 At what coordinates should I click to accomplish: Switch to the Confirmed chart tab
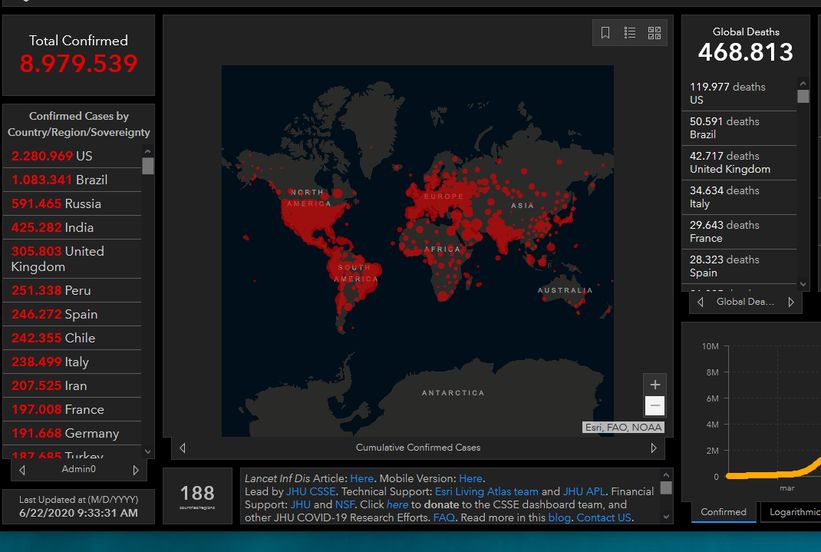(x=723, y=512)
